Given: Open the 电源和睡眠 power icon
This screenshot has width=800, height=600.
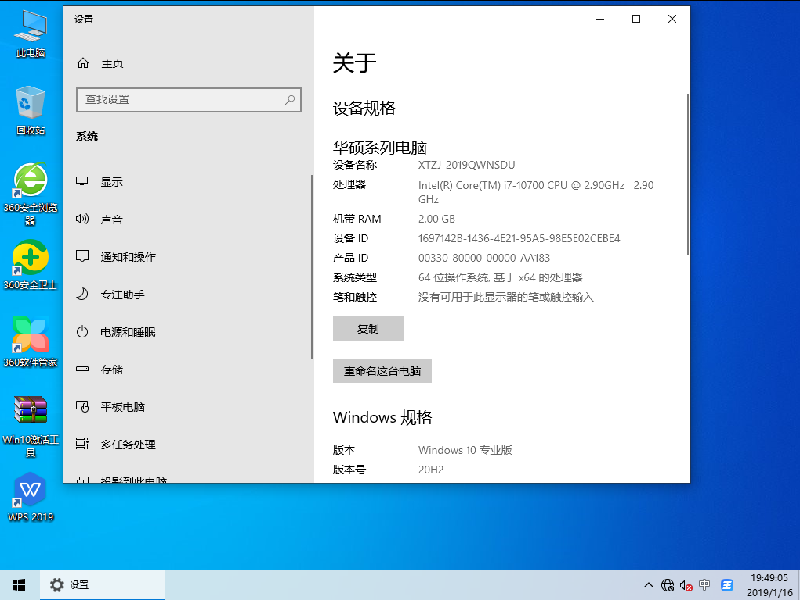Looking at the screenshot, I should click(82, 332).
